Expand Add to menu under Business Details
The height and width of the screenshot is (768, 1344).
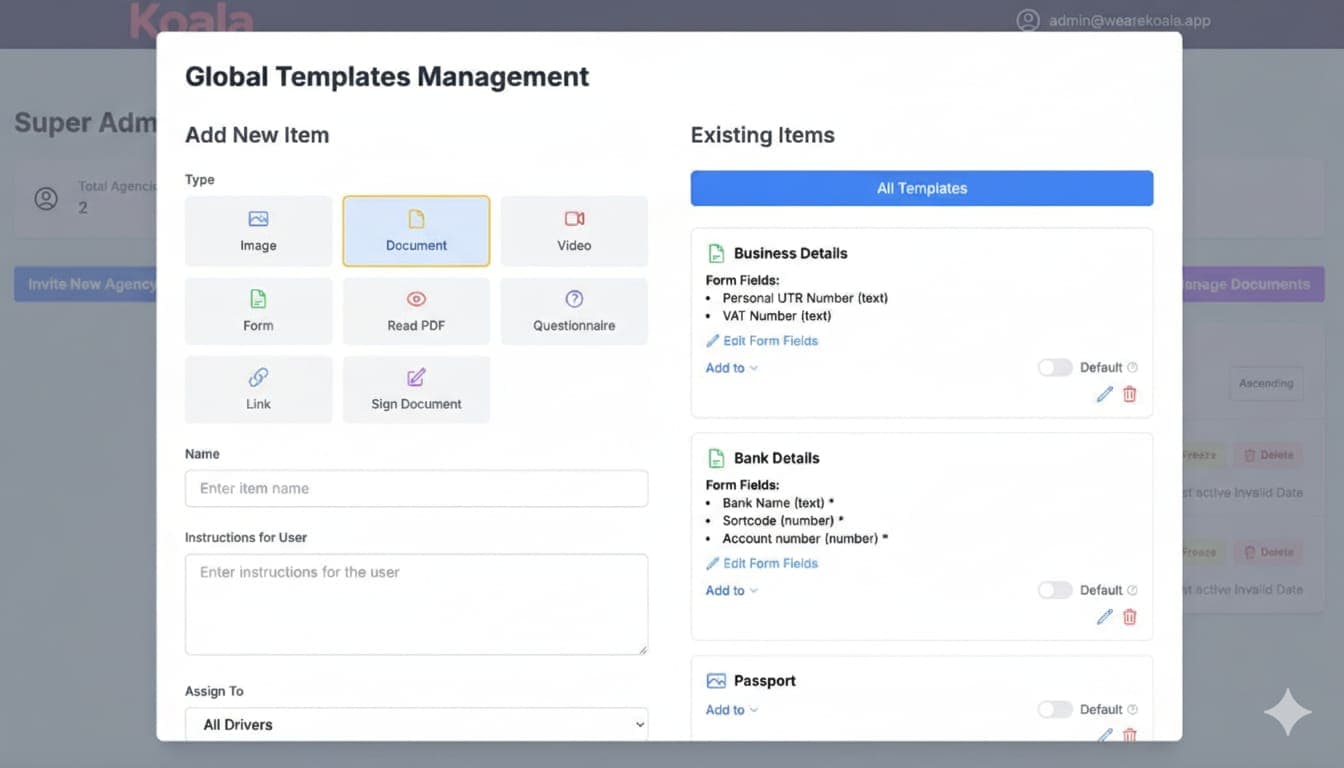click(x=731, y=368)
